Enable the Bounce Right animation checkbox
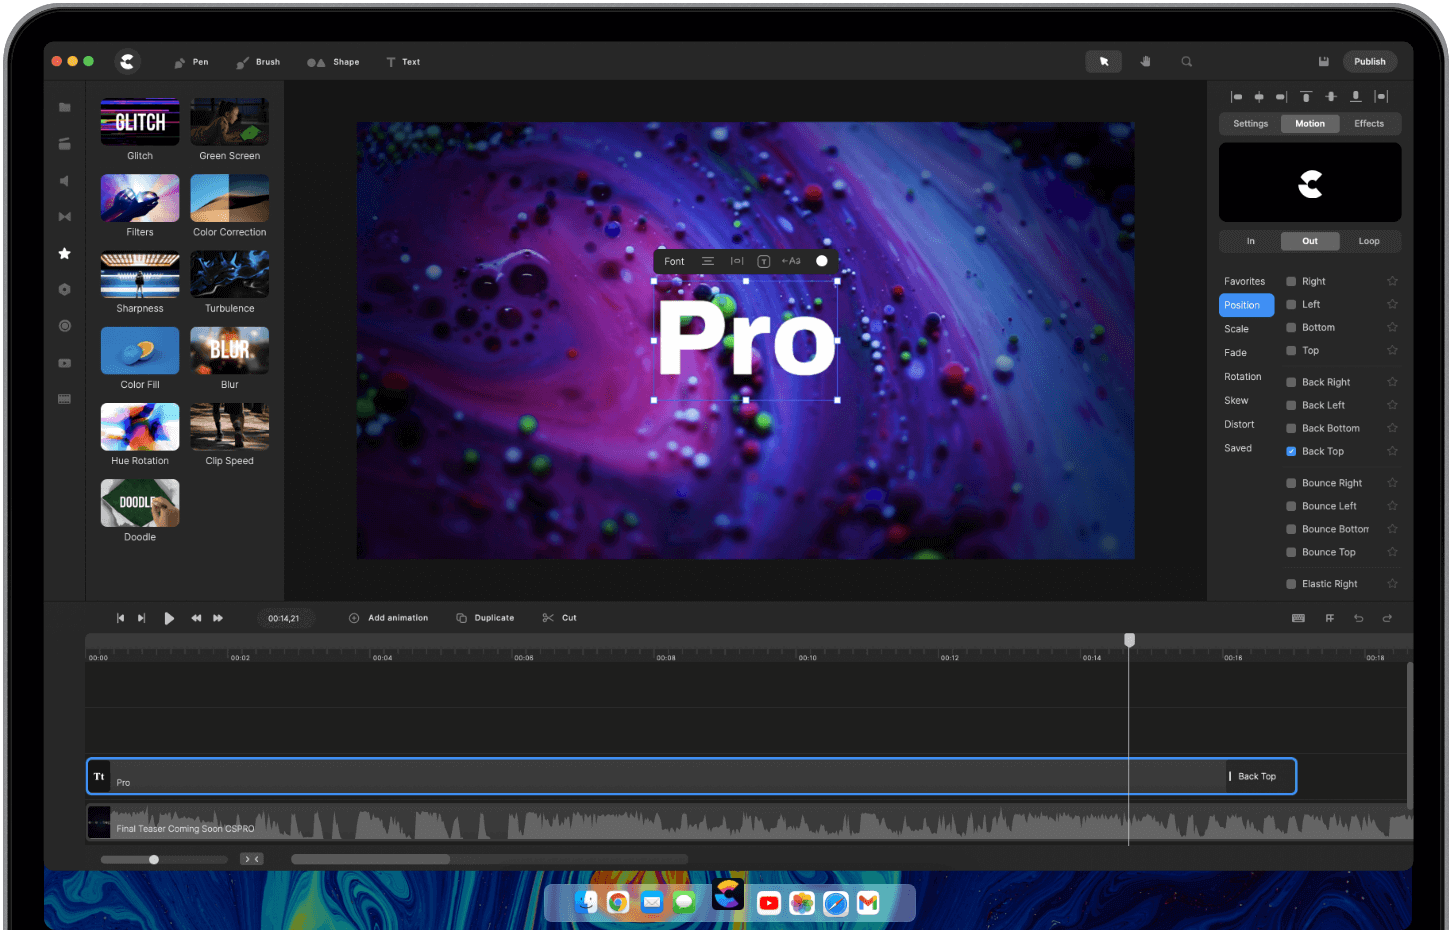 (x=1291, y=482)
